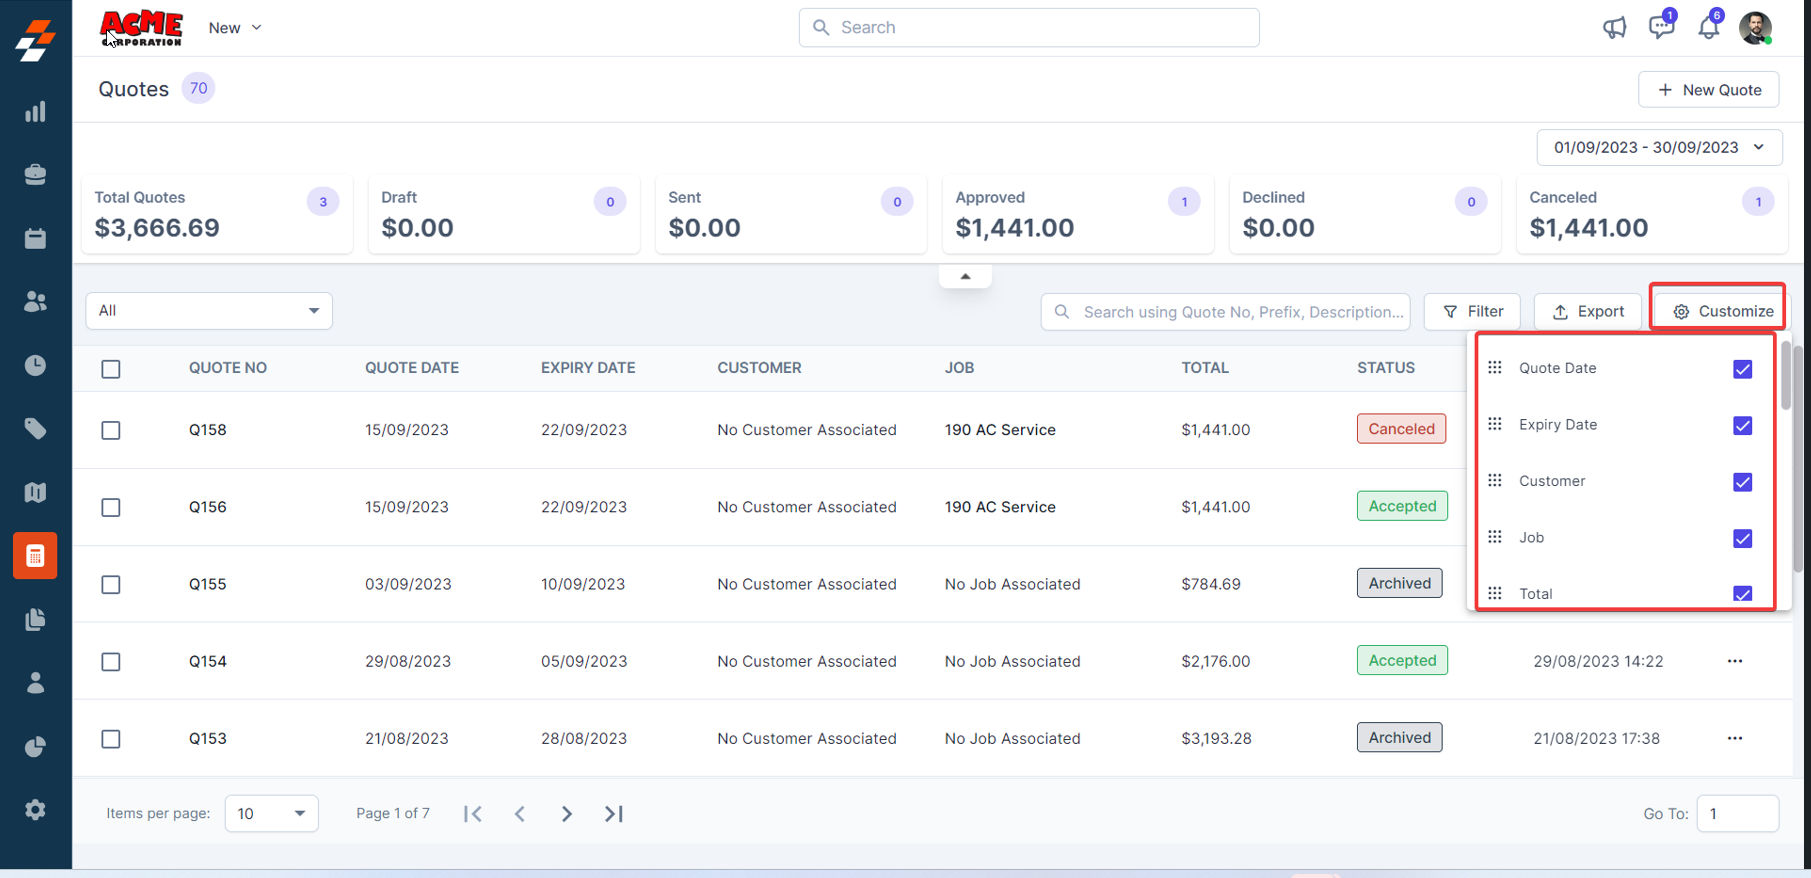Screen dimensions: 1811x878
Task: Open the dashboard bar chart icon in sidebar
Action: (35, 112)
